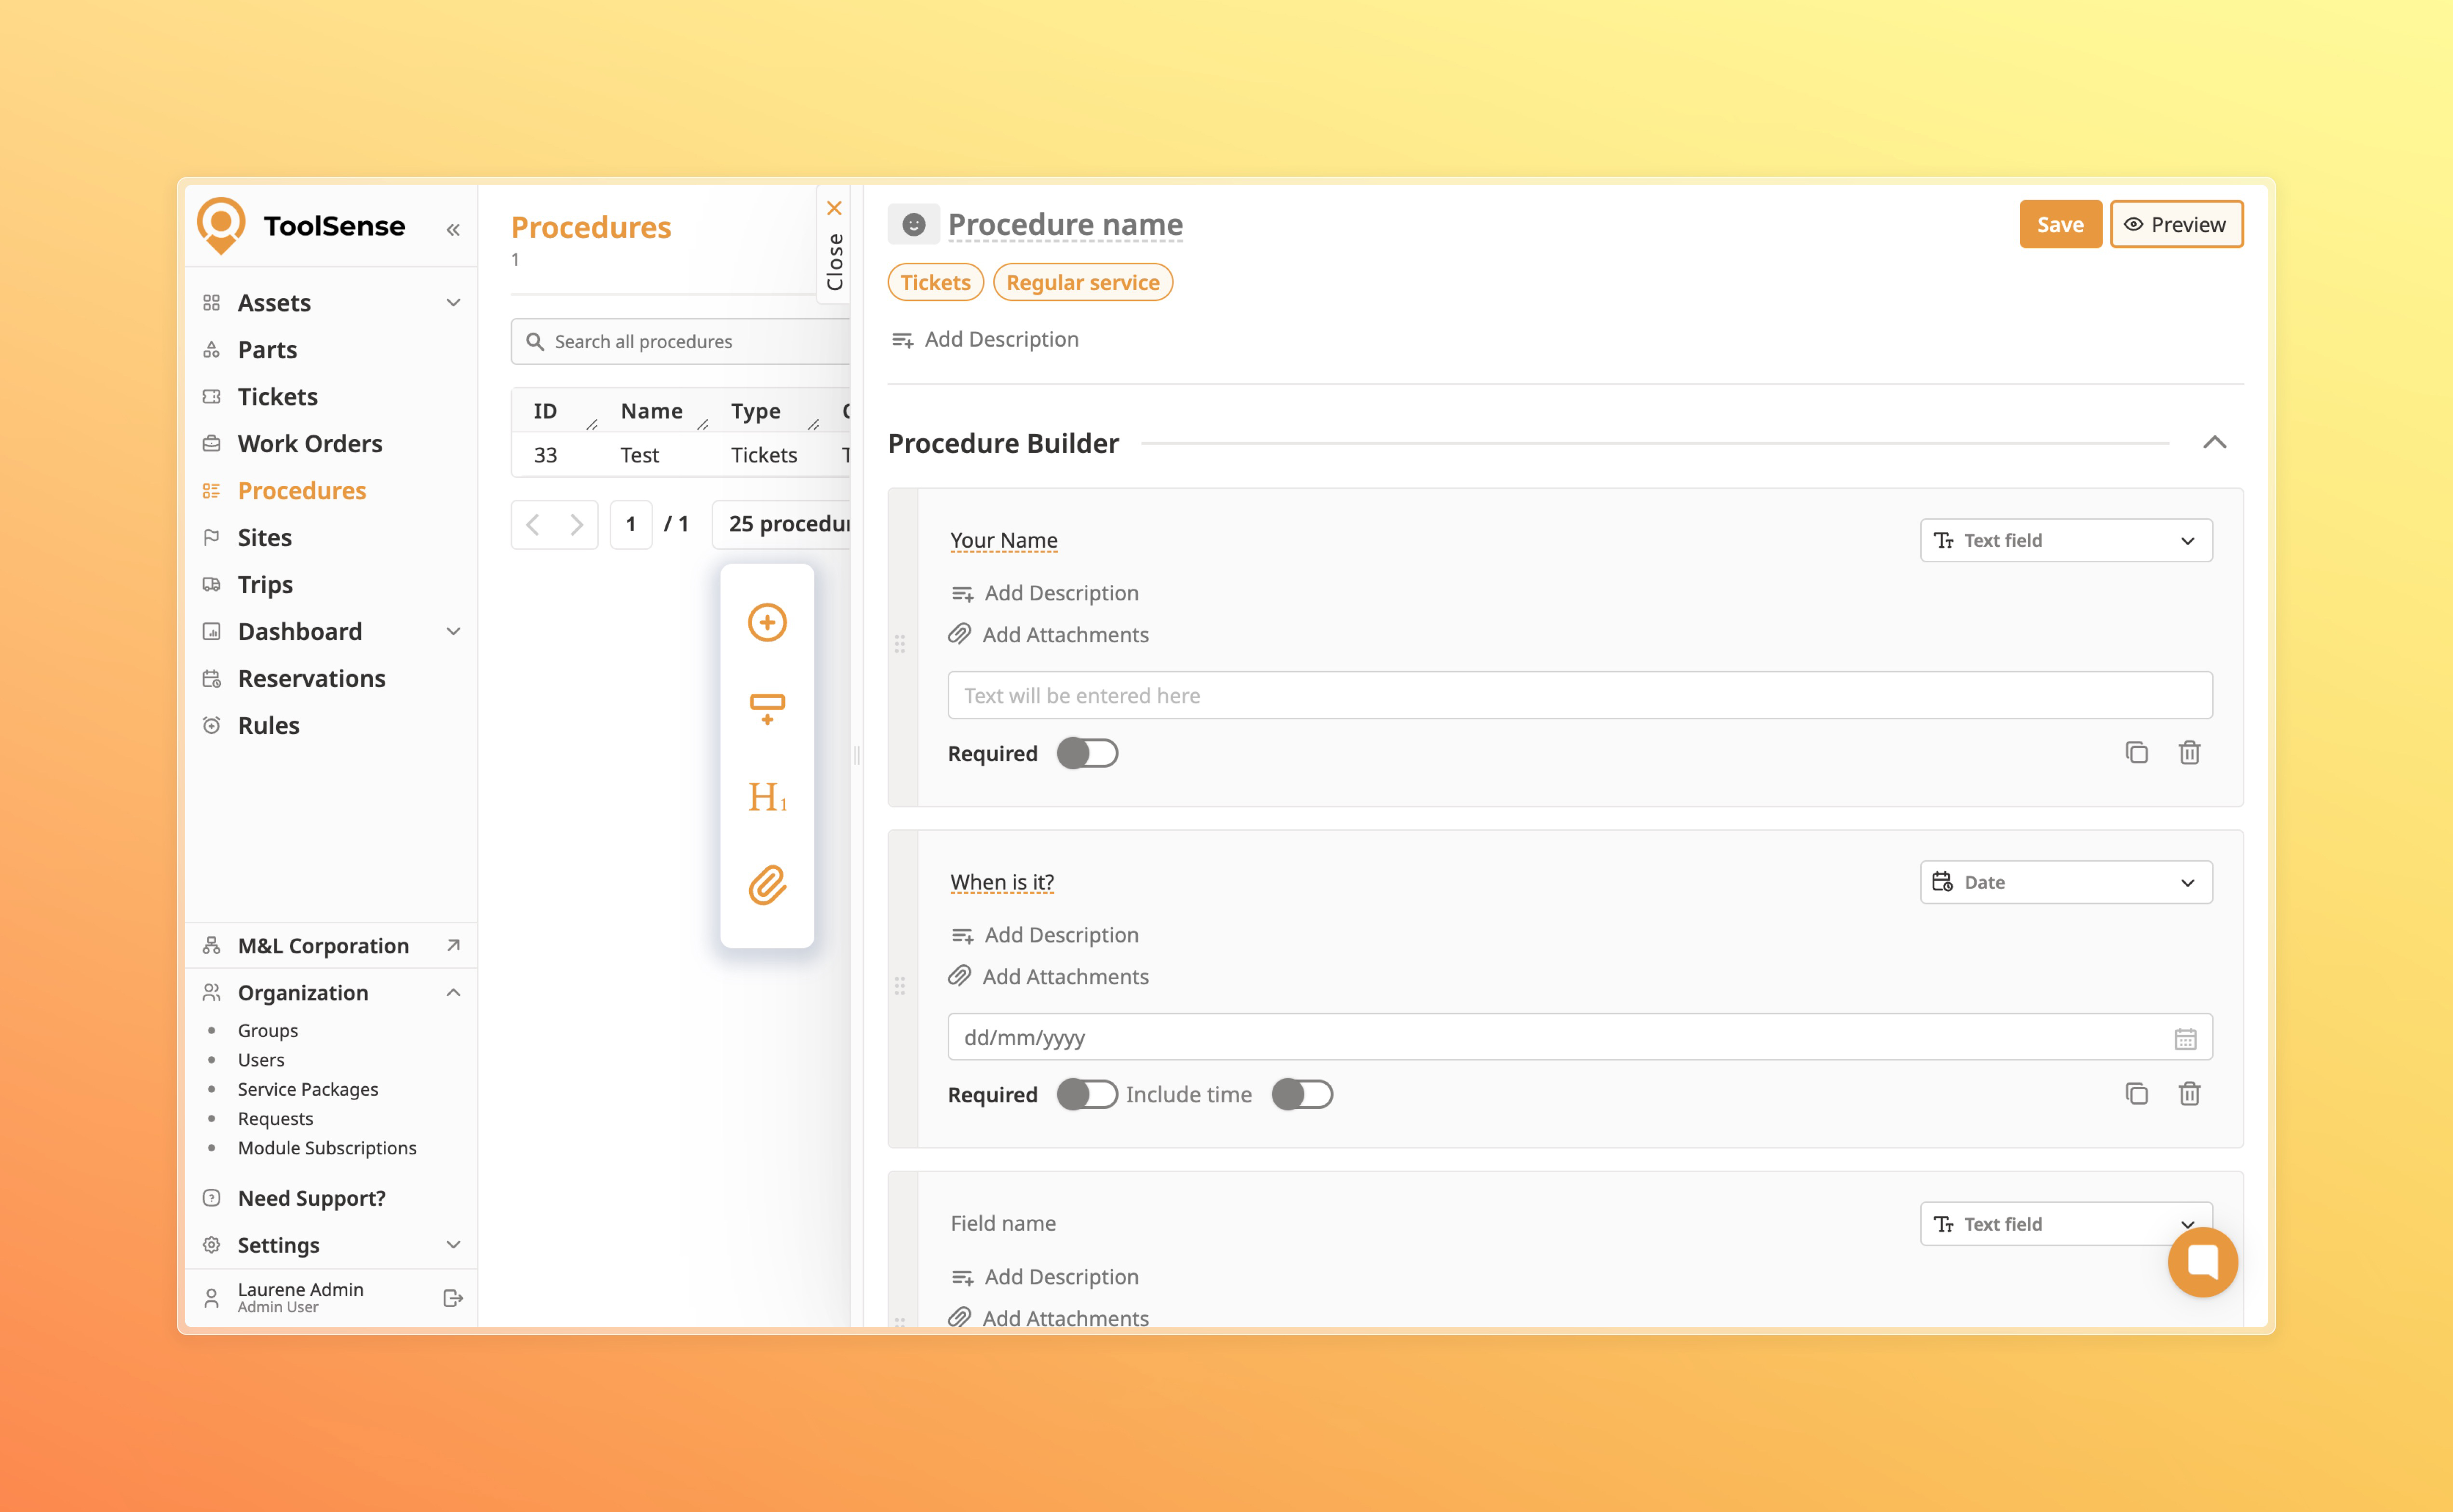
Task: Go to Reservations in sidebar
Action: 311,679
